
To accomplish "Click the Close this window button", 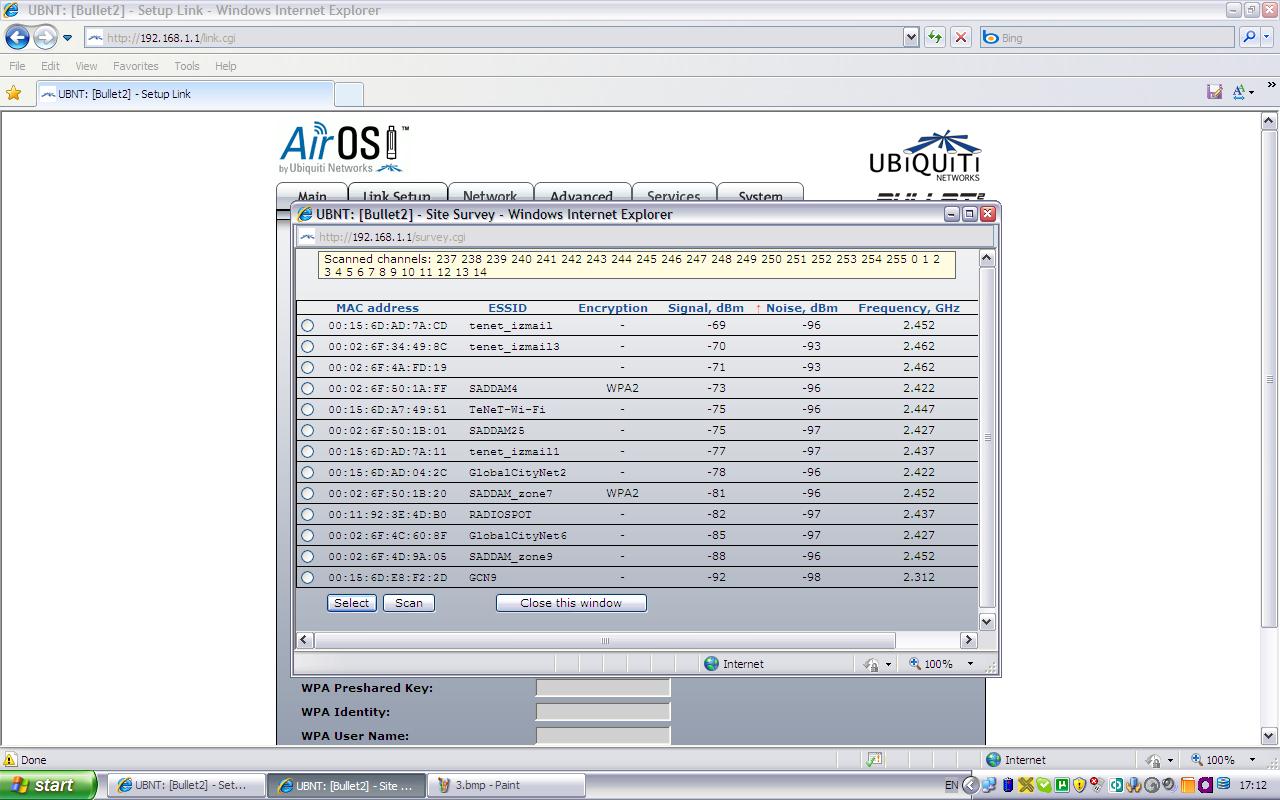I will pos(571,603).
